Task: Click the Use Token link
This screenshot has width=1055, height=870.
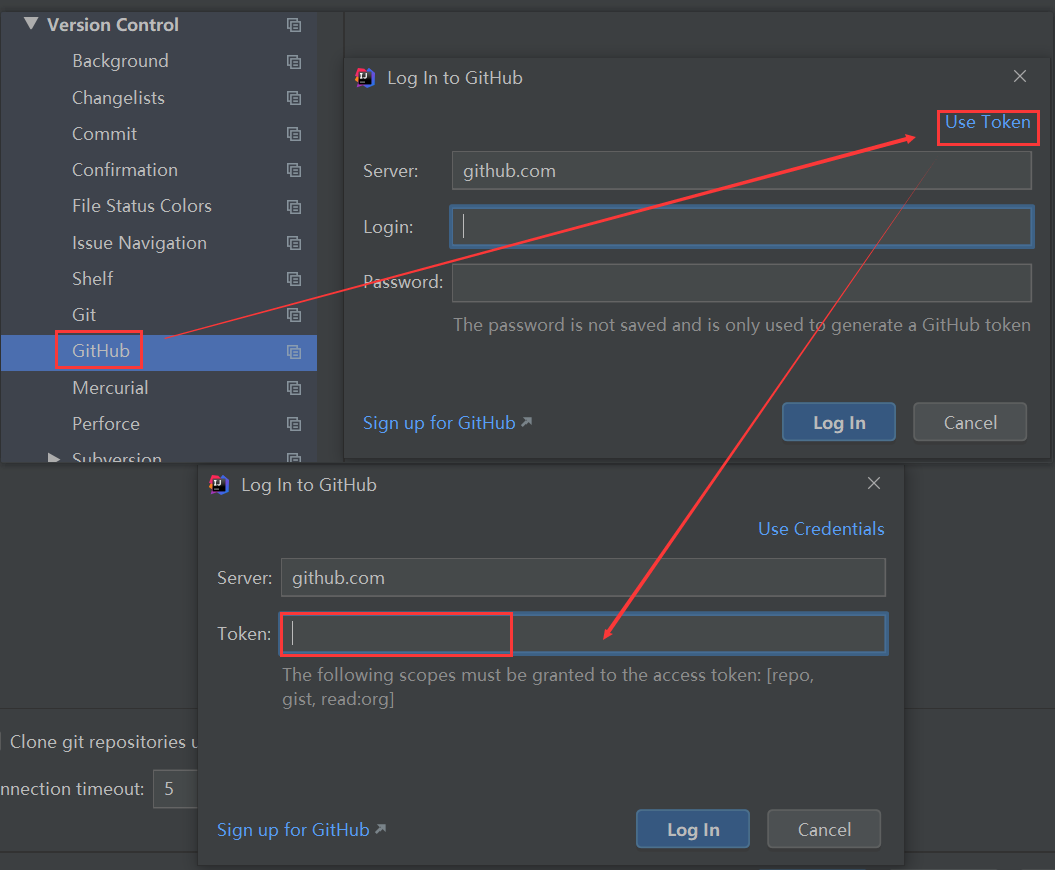Action: point(988,122)
